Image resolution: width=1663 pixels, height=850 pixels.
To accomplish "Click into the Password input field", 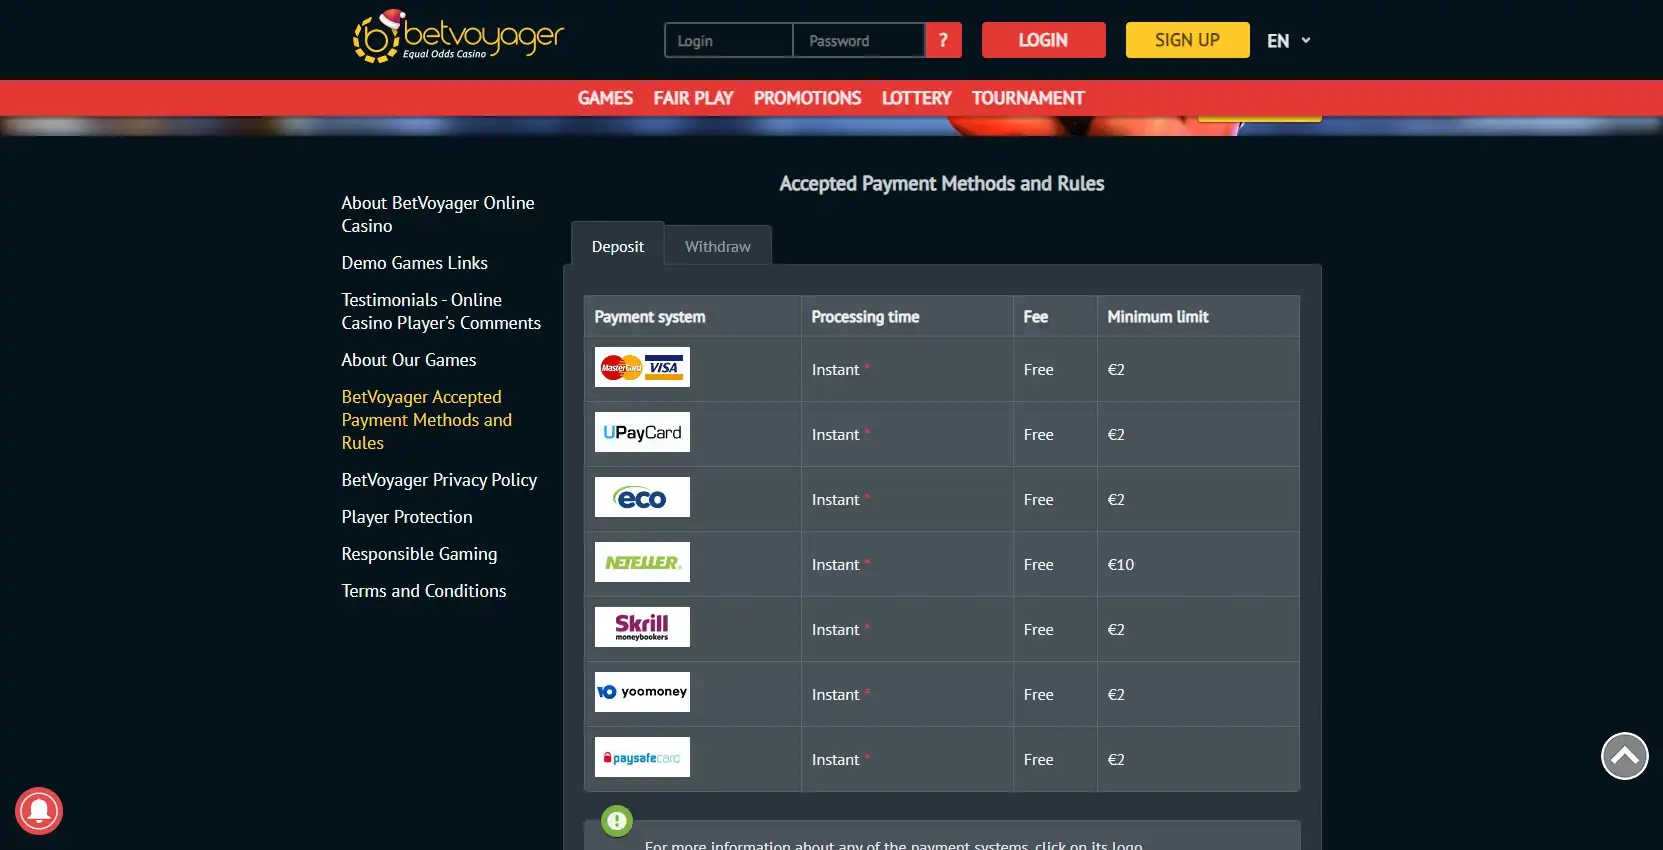I will [x=858, y=41].
